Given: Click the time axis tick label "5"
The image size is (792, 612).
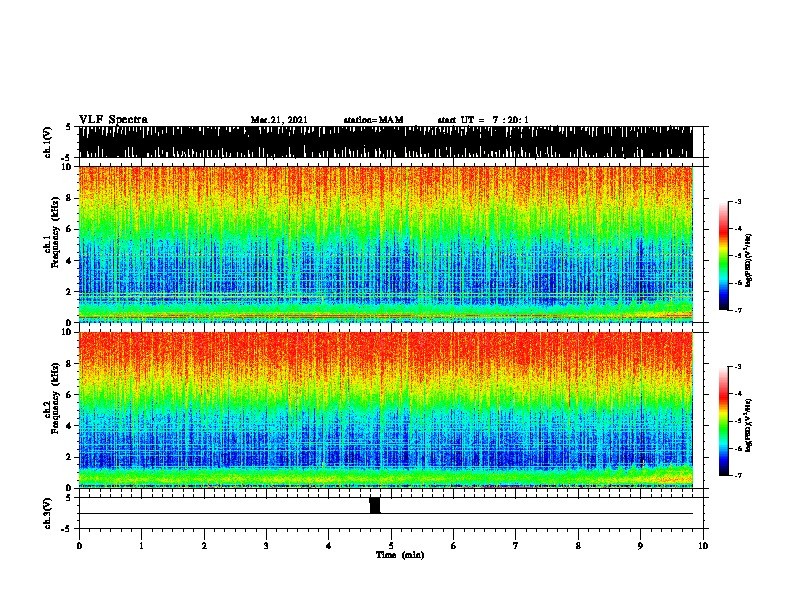Looking at the screenshot, I should (391, 546).
